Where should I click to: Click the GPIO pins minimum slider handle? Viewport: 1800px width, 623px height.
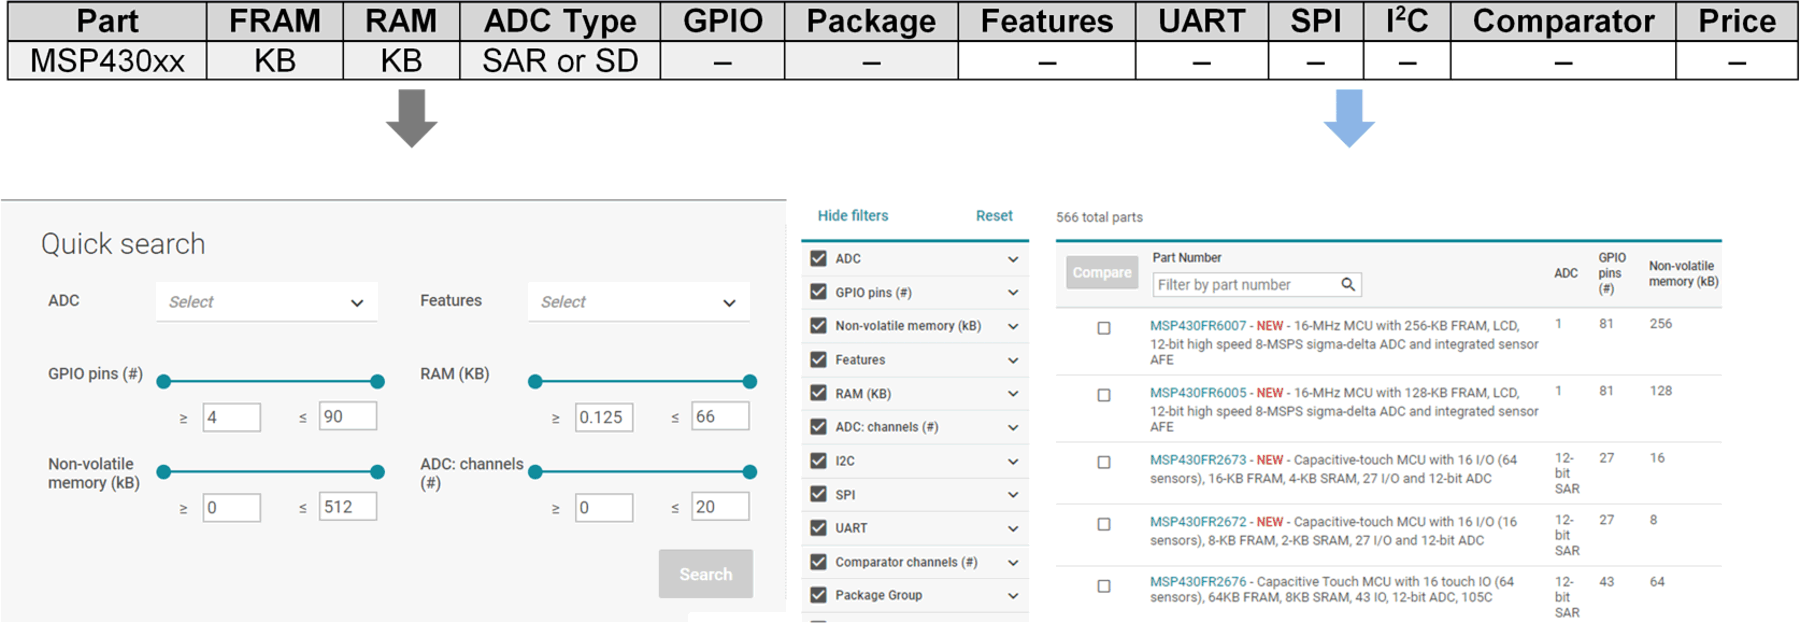tap(164, 382)
